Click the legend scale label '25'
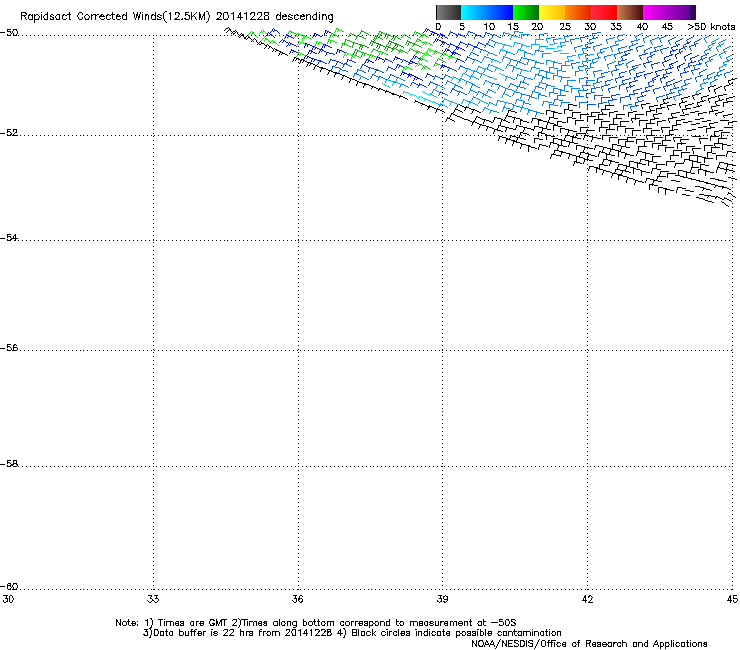Viewport: 740px width, 650px height. tap(565, 27)
